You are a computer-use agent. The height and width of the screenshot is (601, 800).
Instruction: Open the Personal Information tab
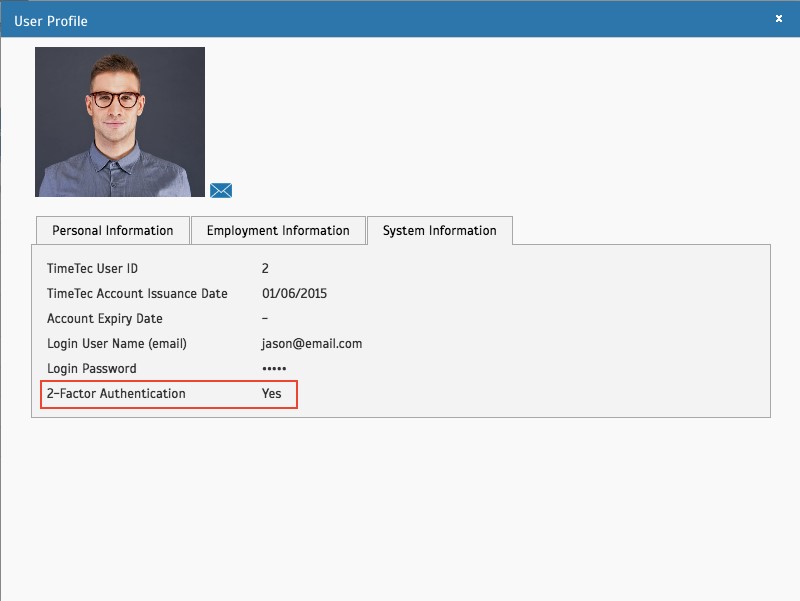point(113,231)
